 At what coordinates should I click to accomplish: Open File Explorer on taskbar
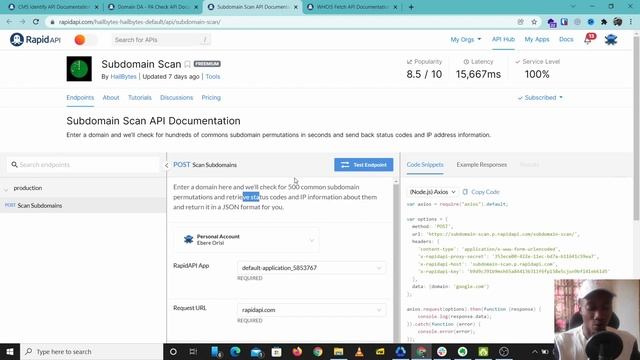(x=338, y=351)
